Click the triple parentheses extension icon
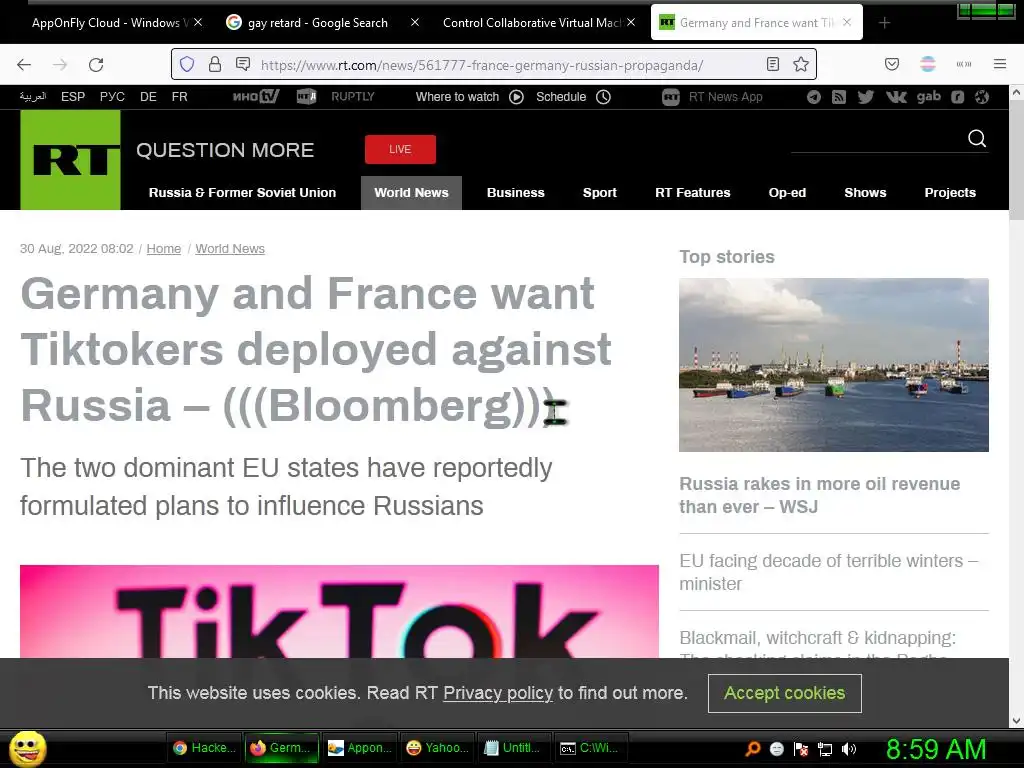Image resolution: width=1024 pixels, height=768 pixels. click(964, 64)
